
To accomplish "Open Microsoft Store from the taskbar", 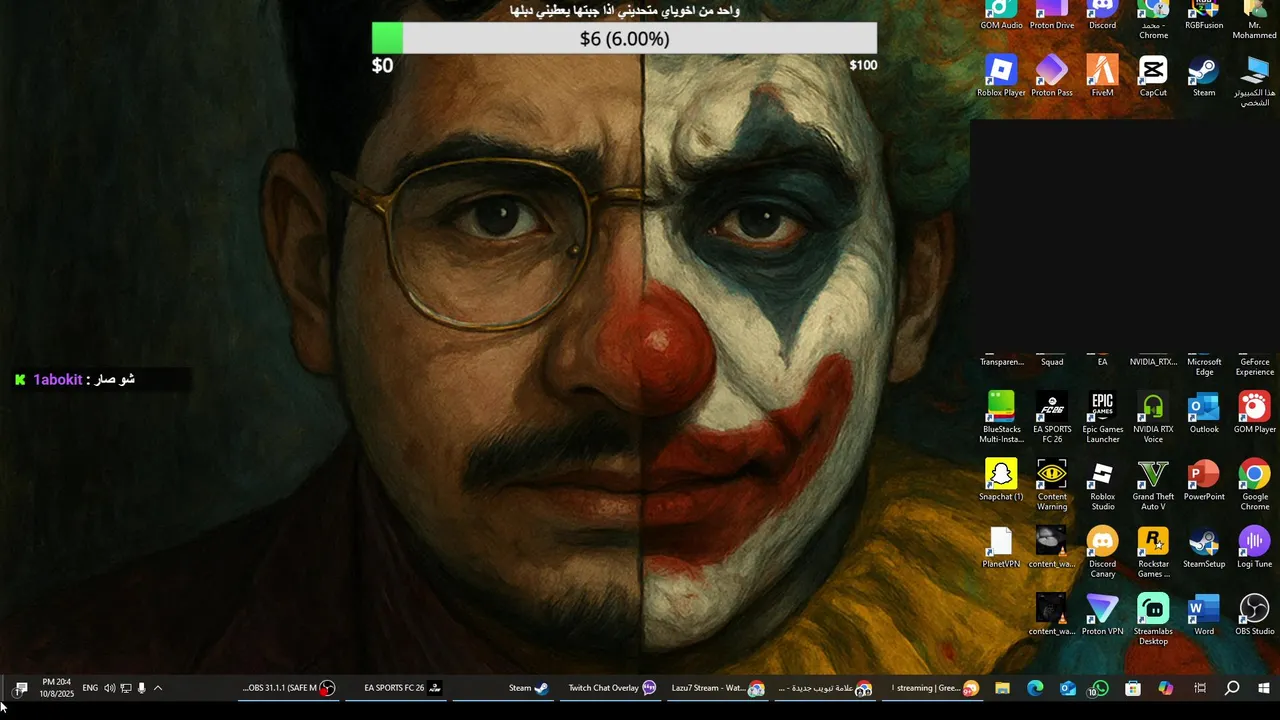I will point(1133,688).
